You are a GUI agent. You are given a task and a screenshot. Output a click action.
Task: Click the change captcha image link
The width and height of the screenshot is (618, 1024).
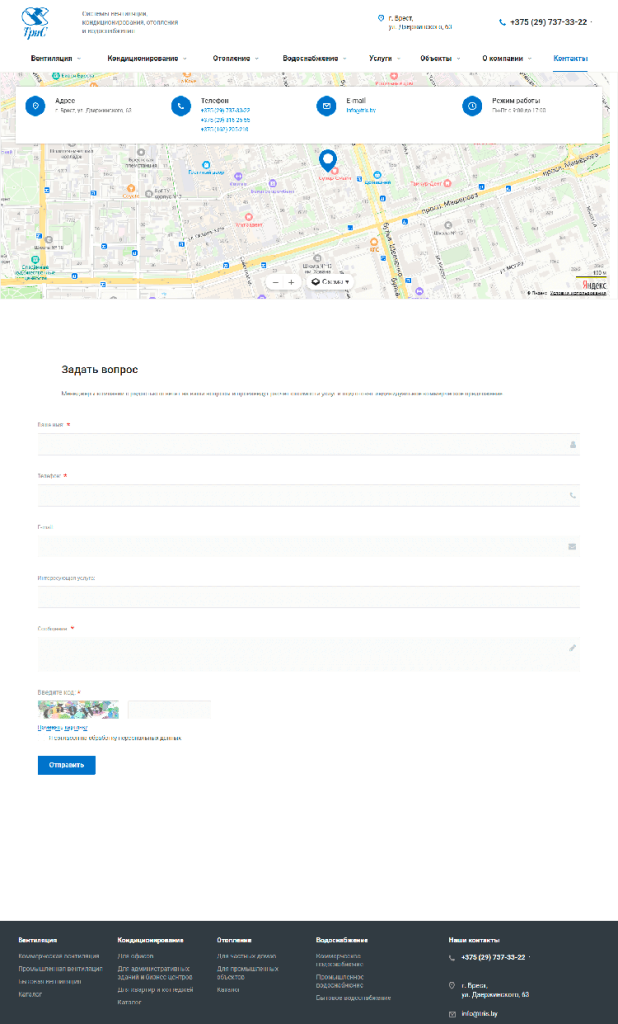tap(63, 728)
